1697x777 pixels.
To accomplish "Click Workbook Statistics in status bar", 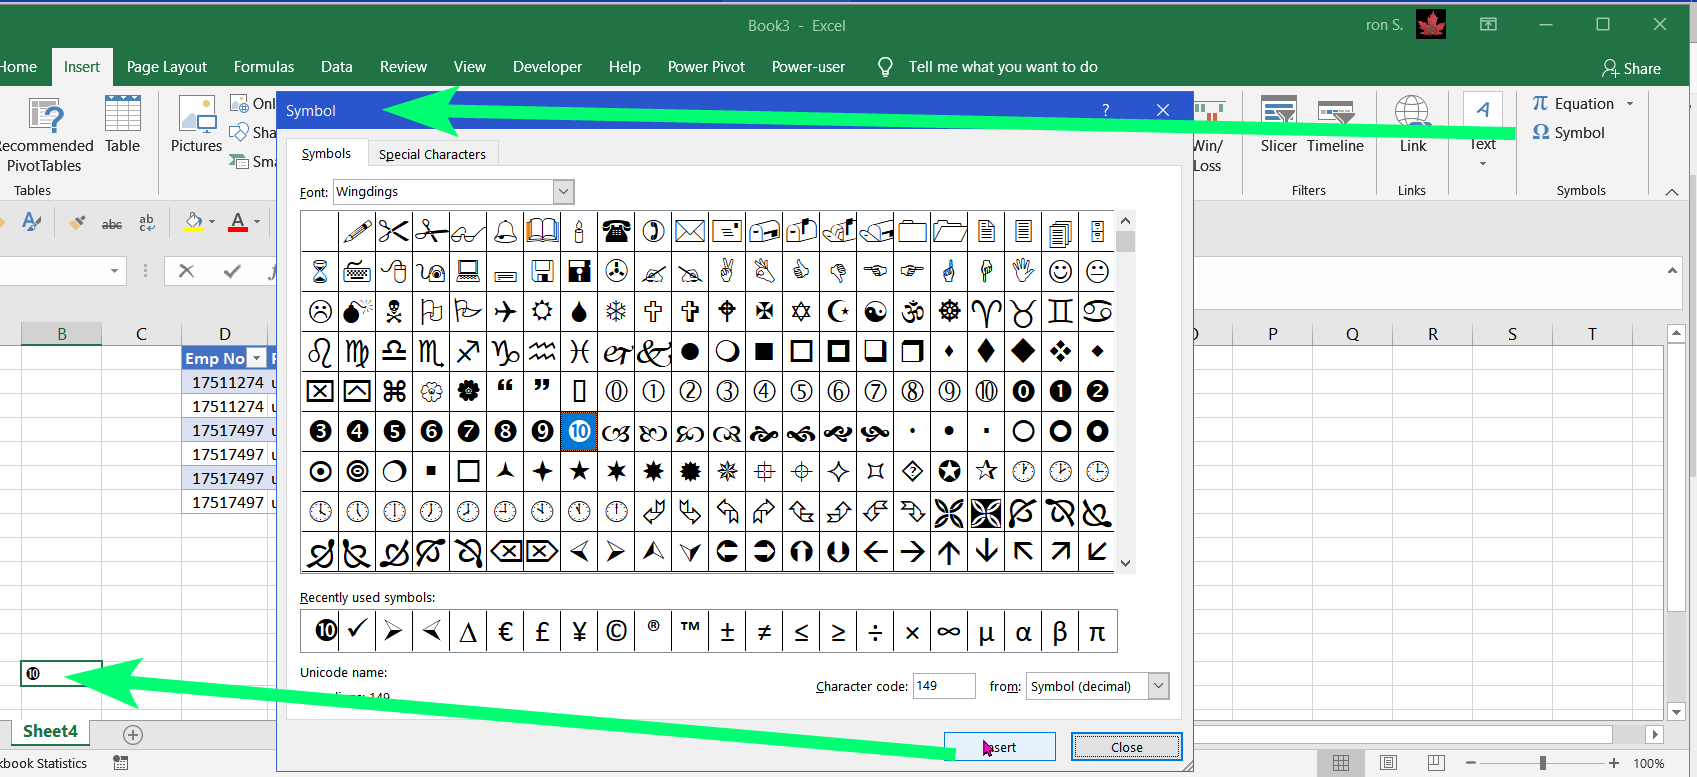I will tap(44, 763).
